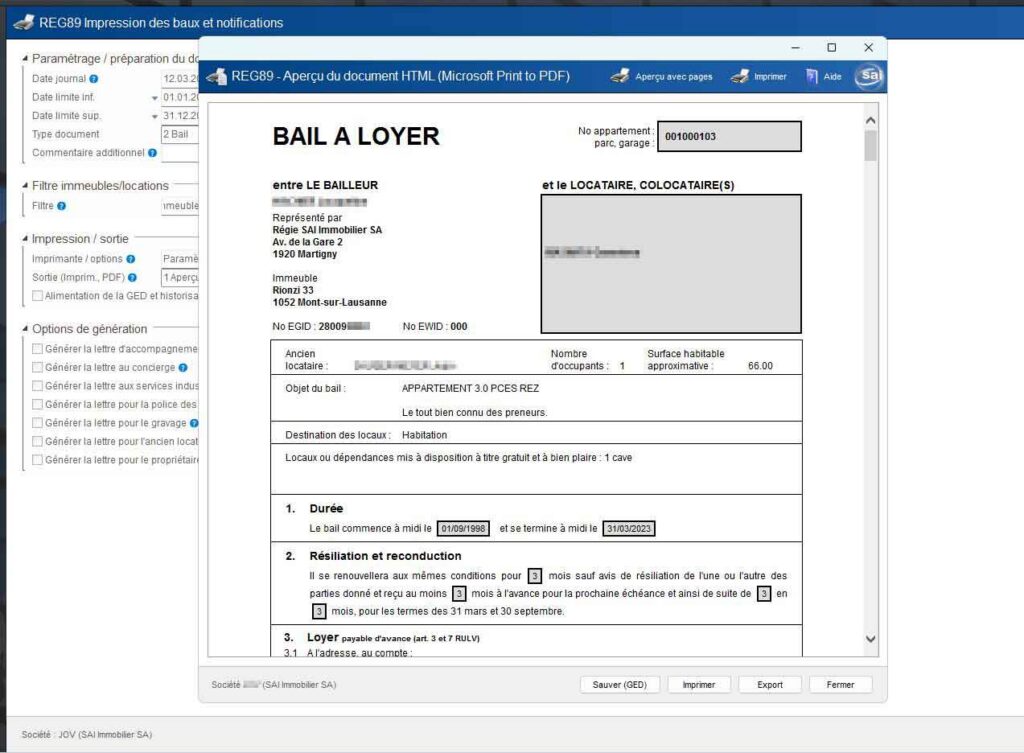Show help for Commentaire additionnel

[x=152, y=152]
